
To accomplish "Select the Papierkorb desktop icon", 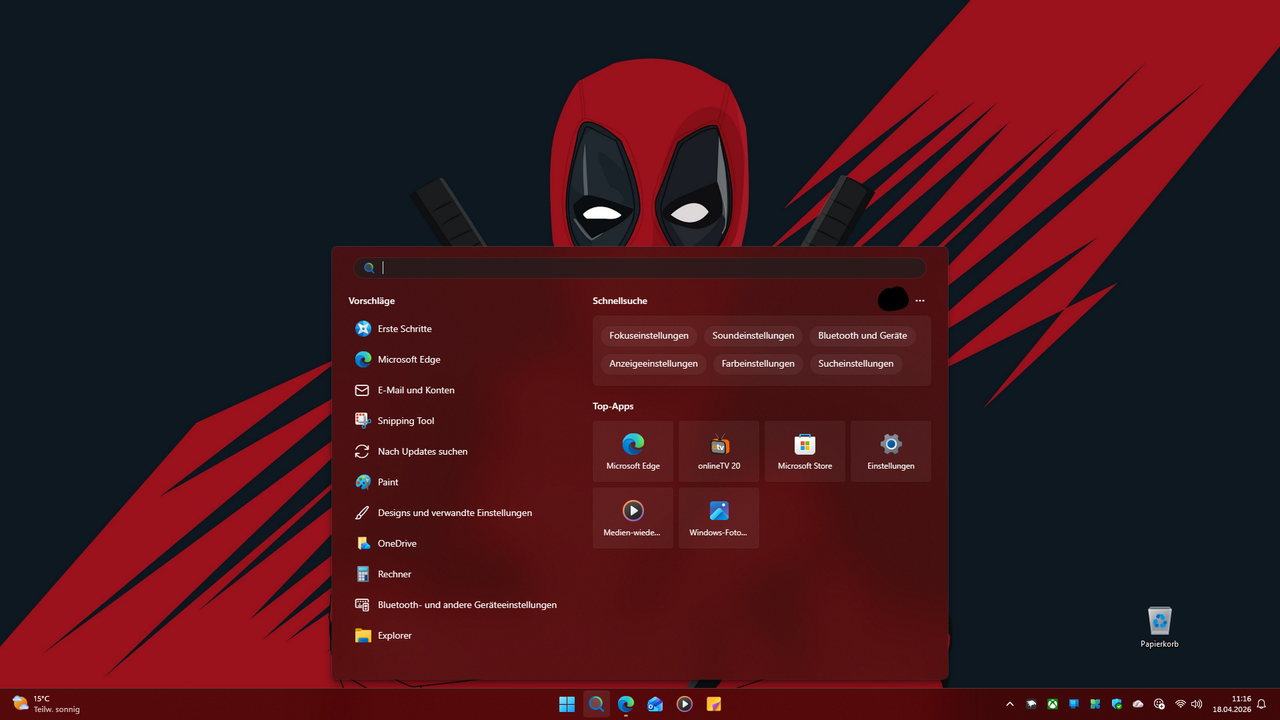I will click(1160, 627).
